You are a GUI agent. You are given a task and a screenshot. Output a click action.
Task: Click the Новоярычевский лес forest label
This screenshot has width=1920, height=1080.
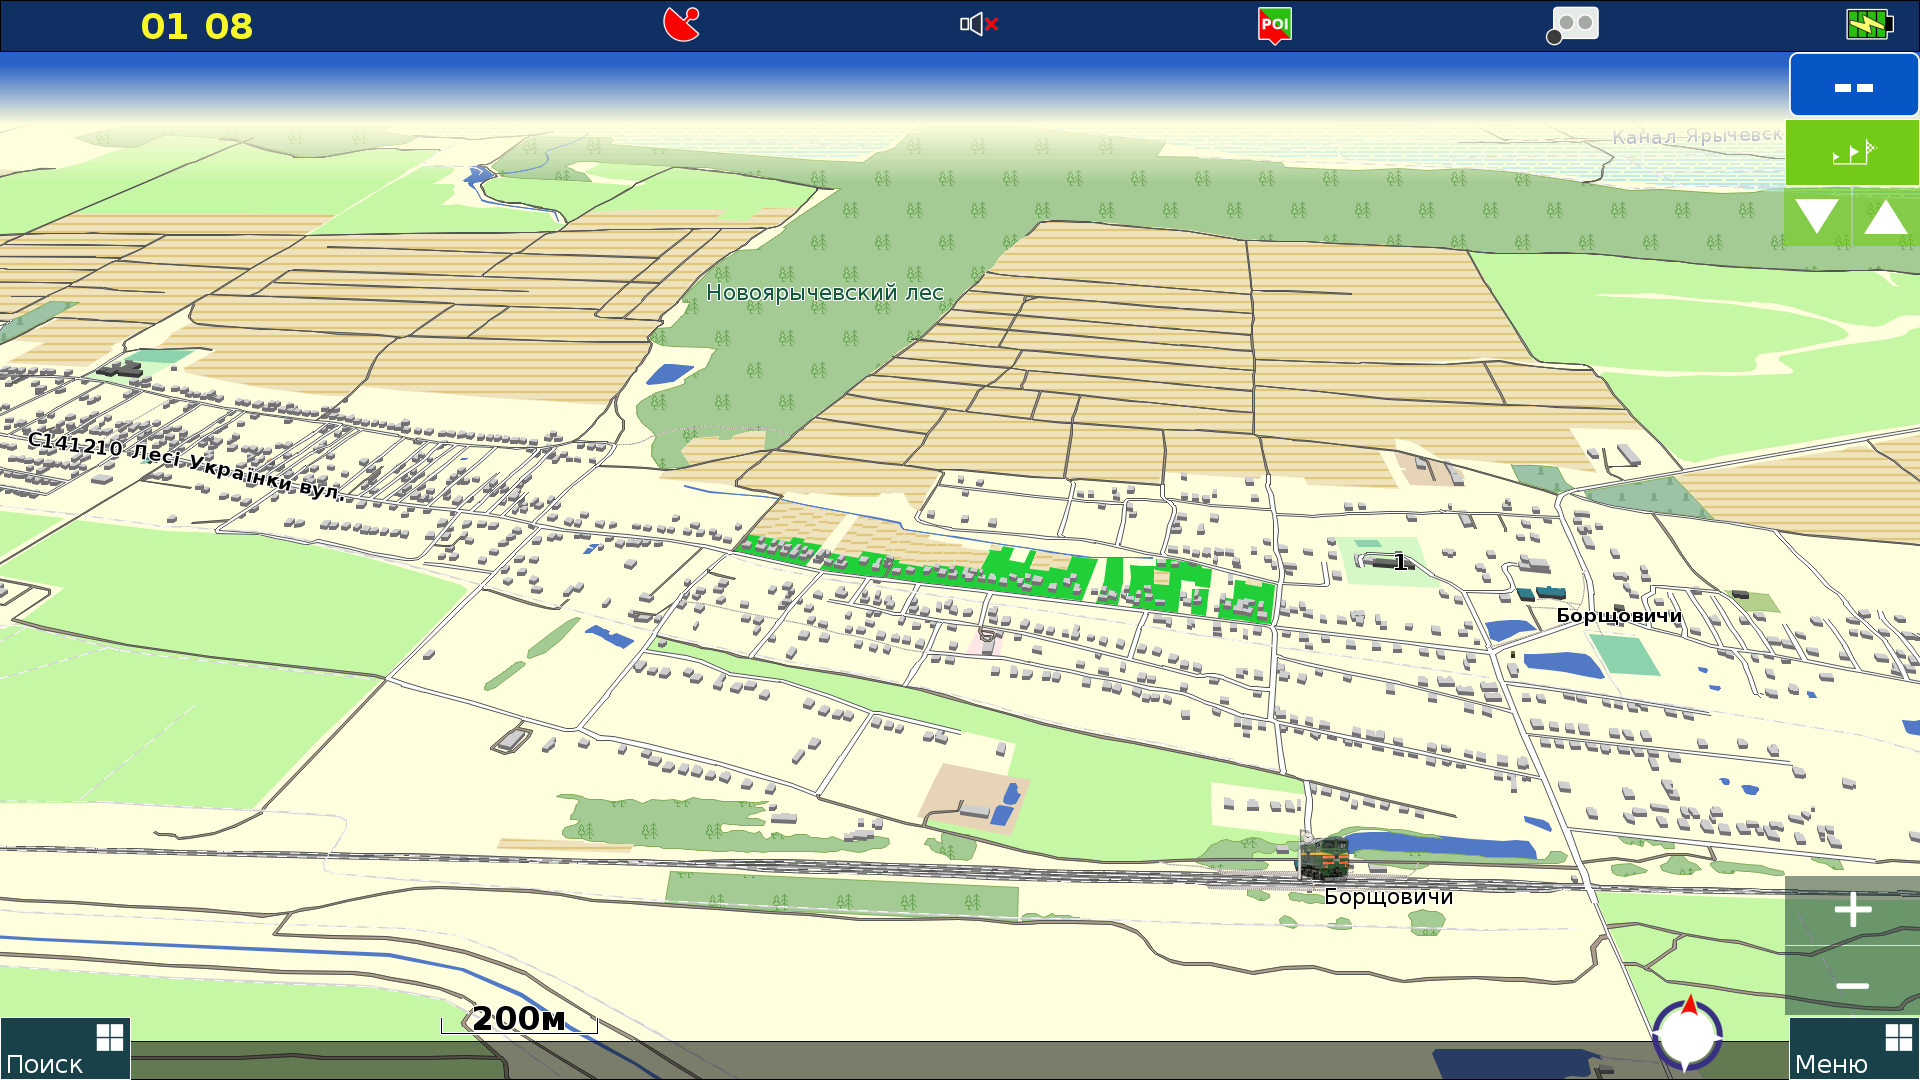point(824,293)
